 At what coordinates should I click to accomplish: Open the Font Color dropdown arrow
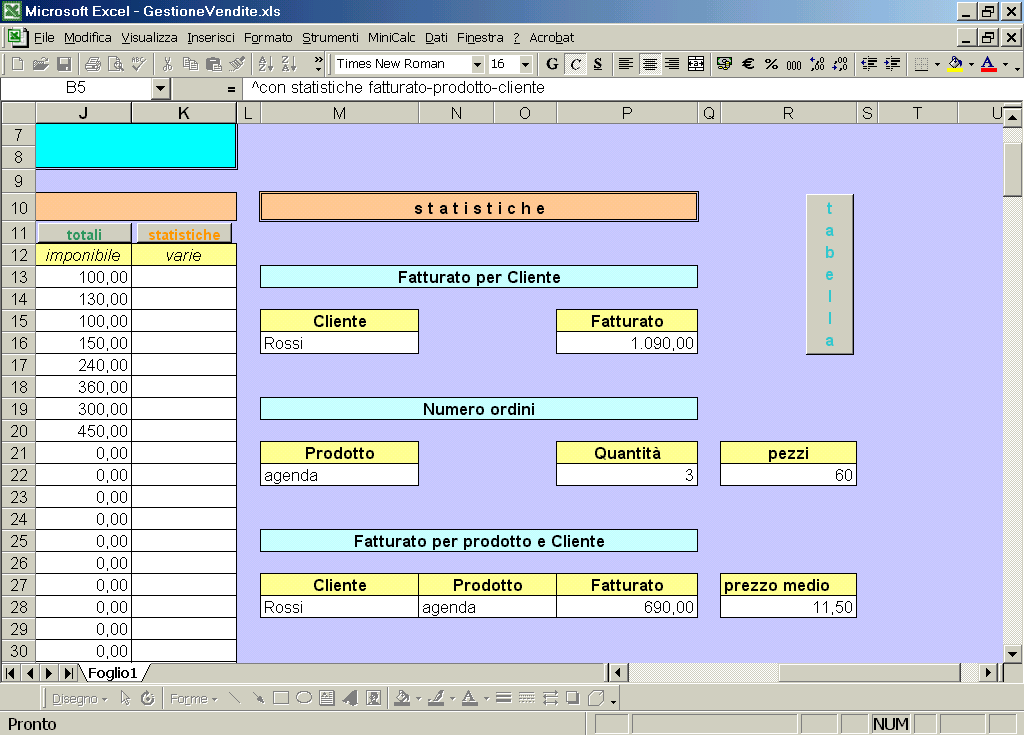[x=1005, y=64]
